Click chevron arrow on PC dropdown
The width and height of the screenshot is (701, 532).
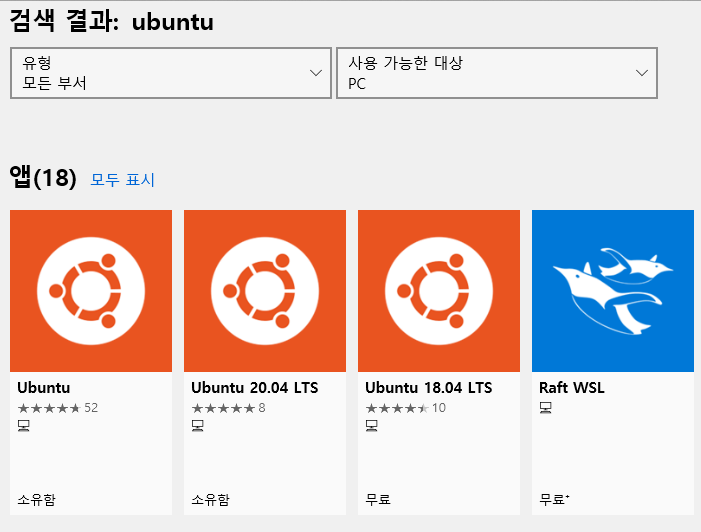pyautogui.click(x=642, y=73)
